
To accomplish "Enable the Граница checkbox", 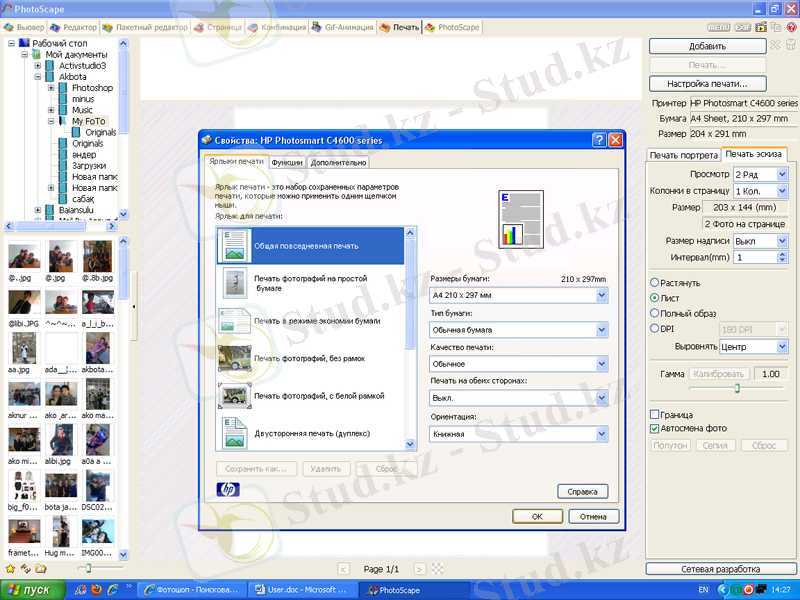I will 655,414.
